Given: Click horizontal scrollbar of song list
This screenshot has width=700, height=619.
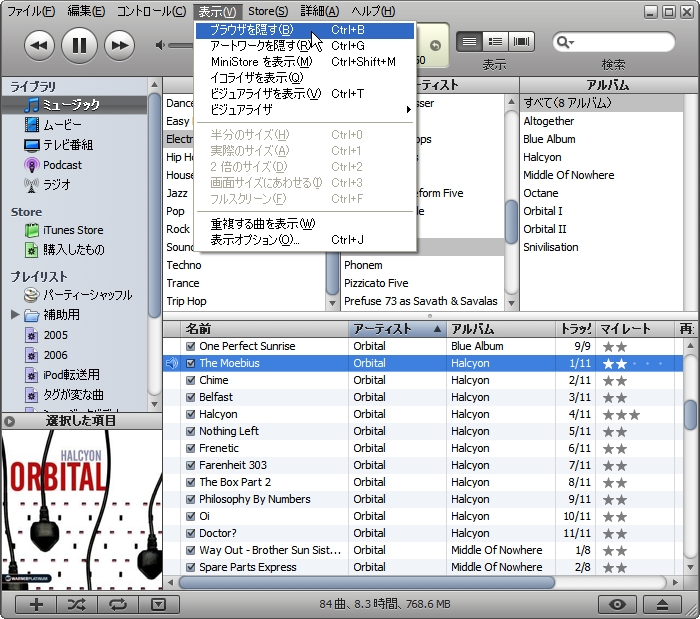Looking at the screenshot, I should (x=366, y=583).
